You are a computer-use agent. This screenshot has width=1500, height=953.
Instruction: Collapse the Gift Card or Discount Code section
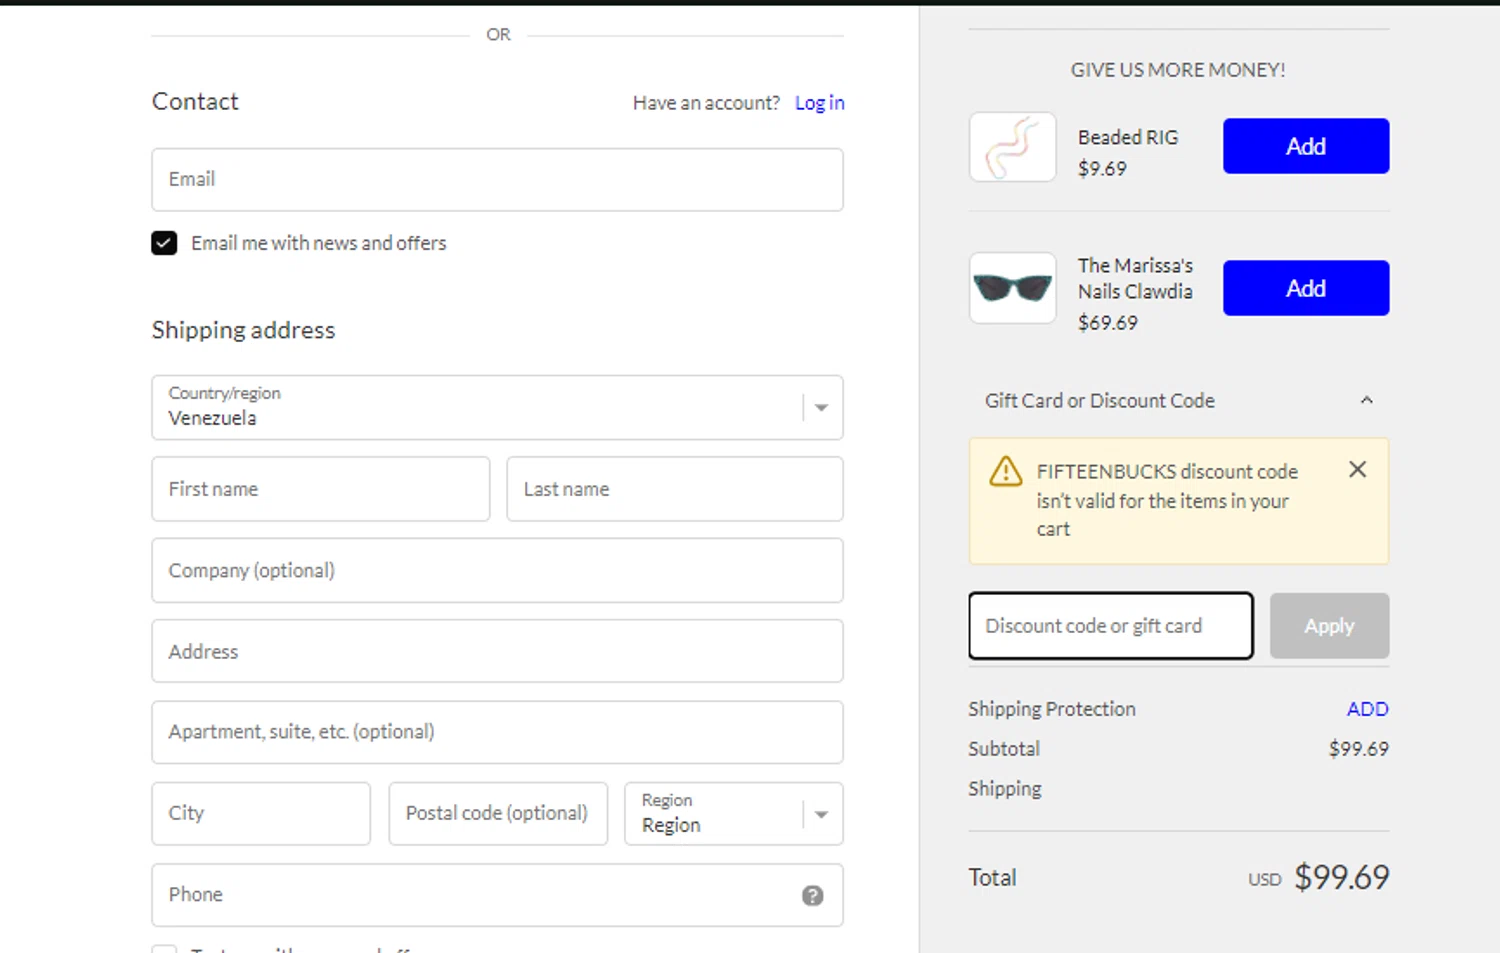1366,400
